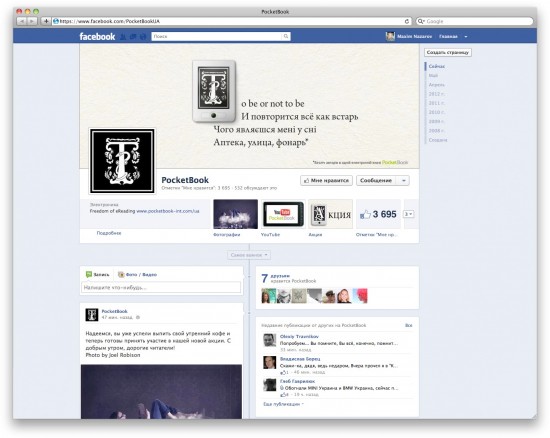The height and width of the screenshot is (438, 550).
Task: Open notifications globe icon in Facebook bar
Action: click(142, 36)
